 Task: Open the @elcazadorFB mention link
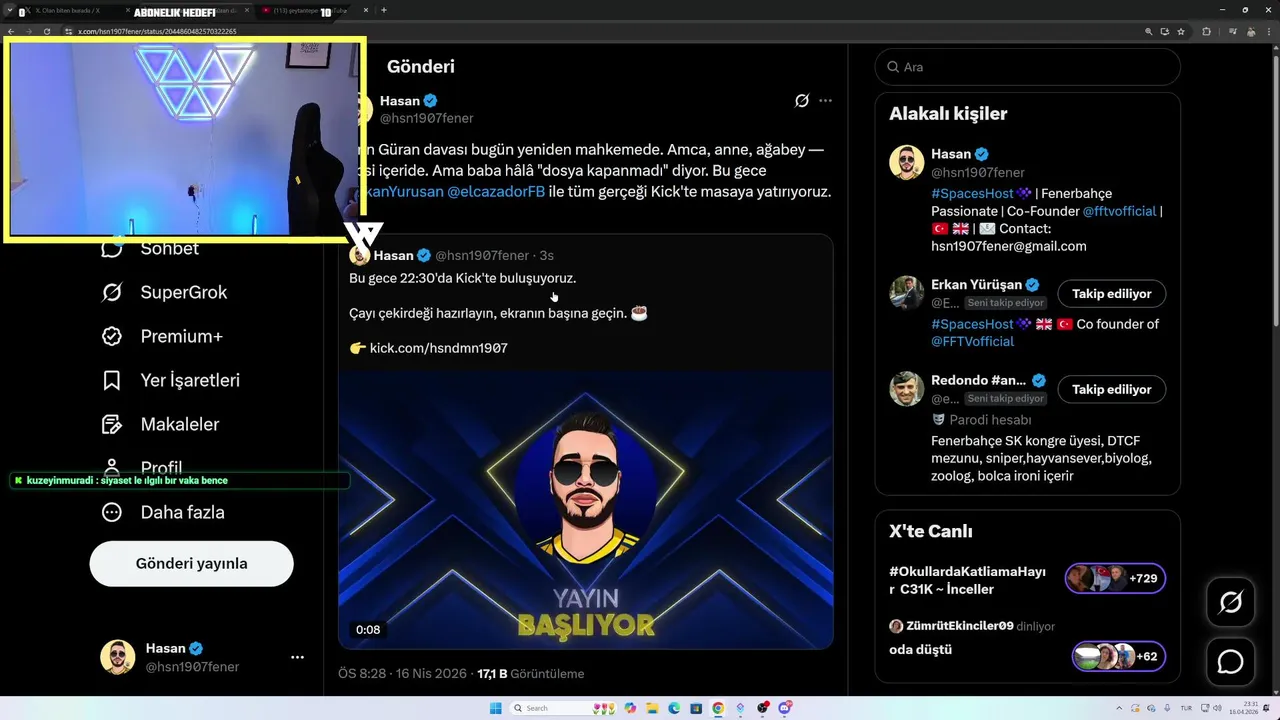click(x=496, y=191)
